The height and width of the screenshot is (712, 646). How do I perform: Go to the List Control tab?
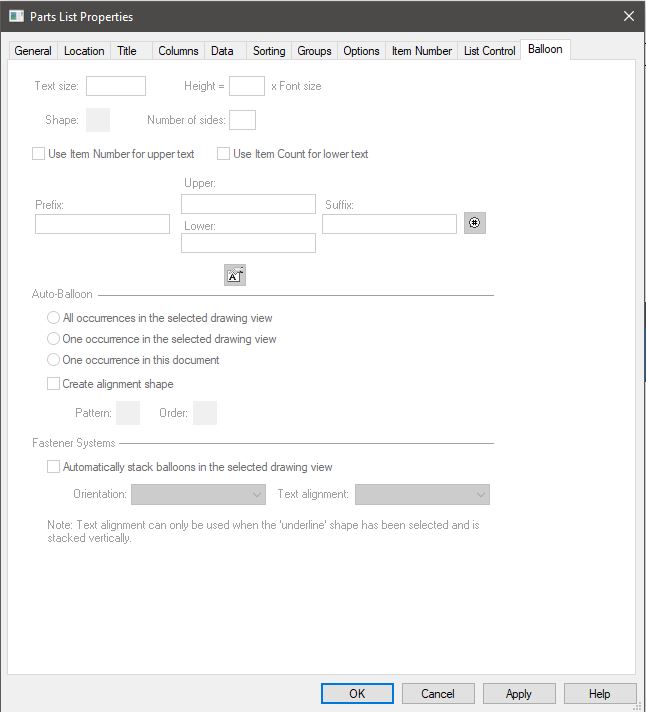489,51
